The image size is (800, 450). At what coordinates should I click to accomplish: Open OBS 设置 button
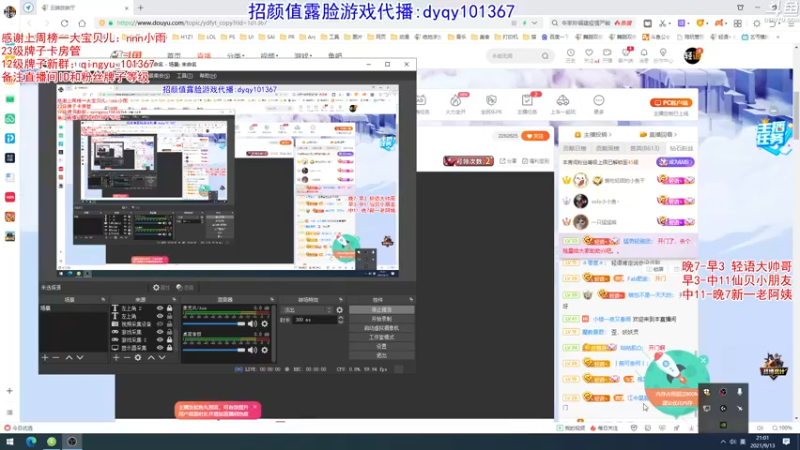tap(382, 346)
